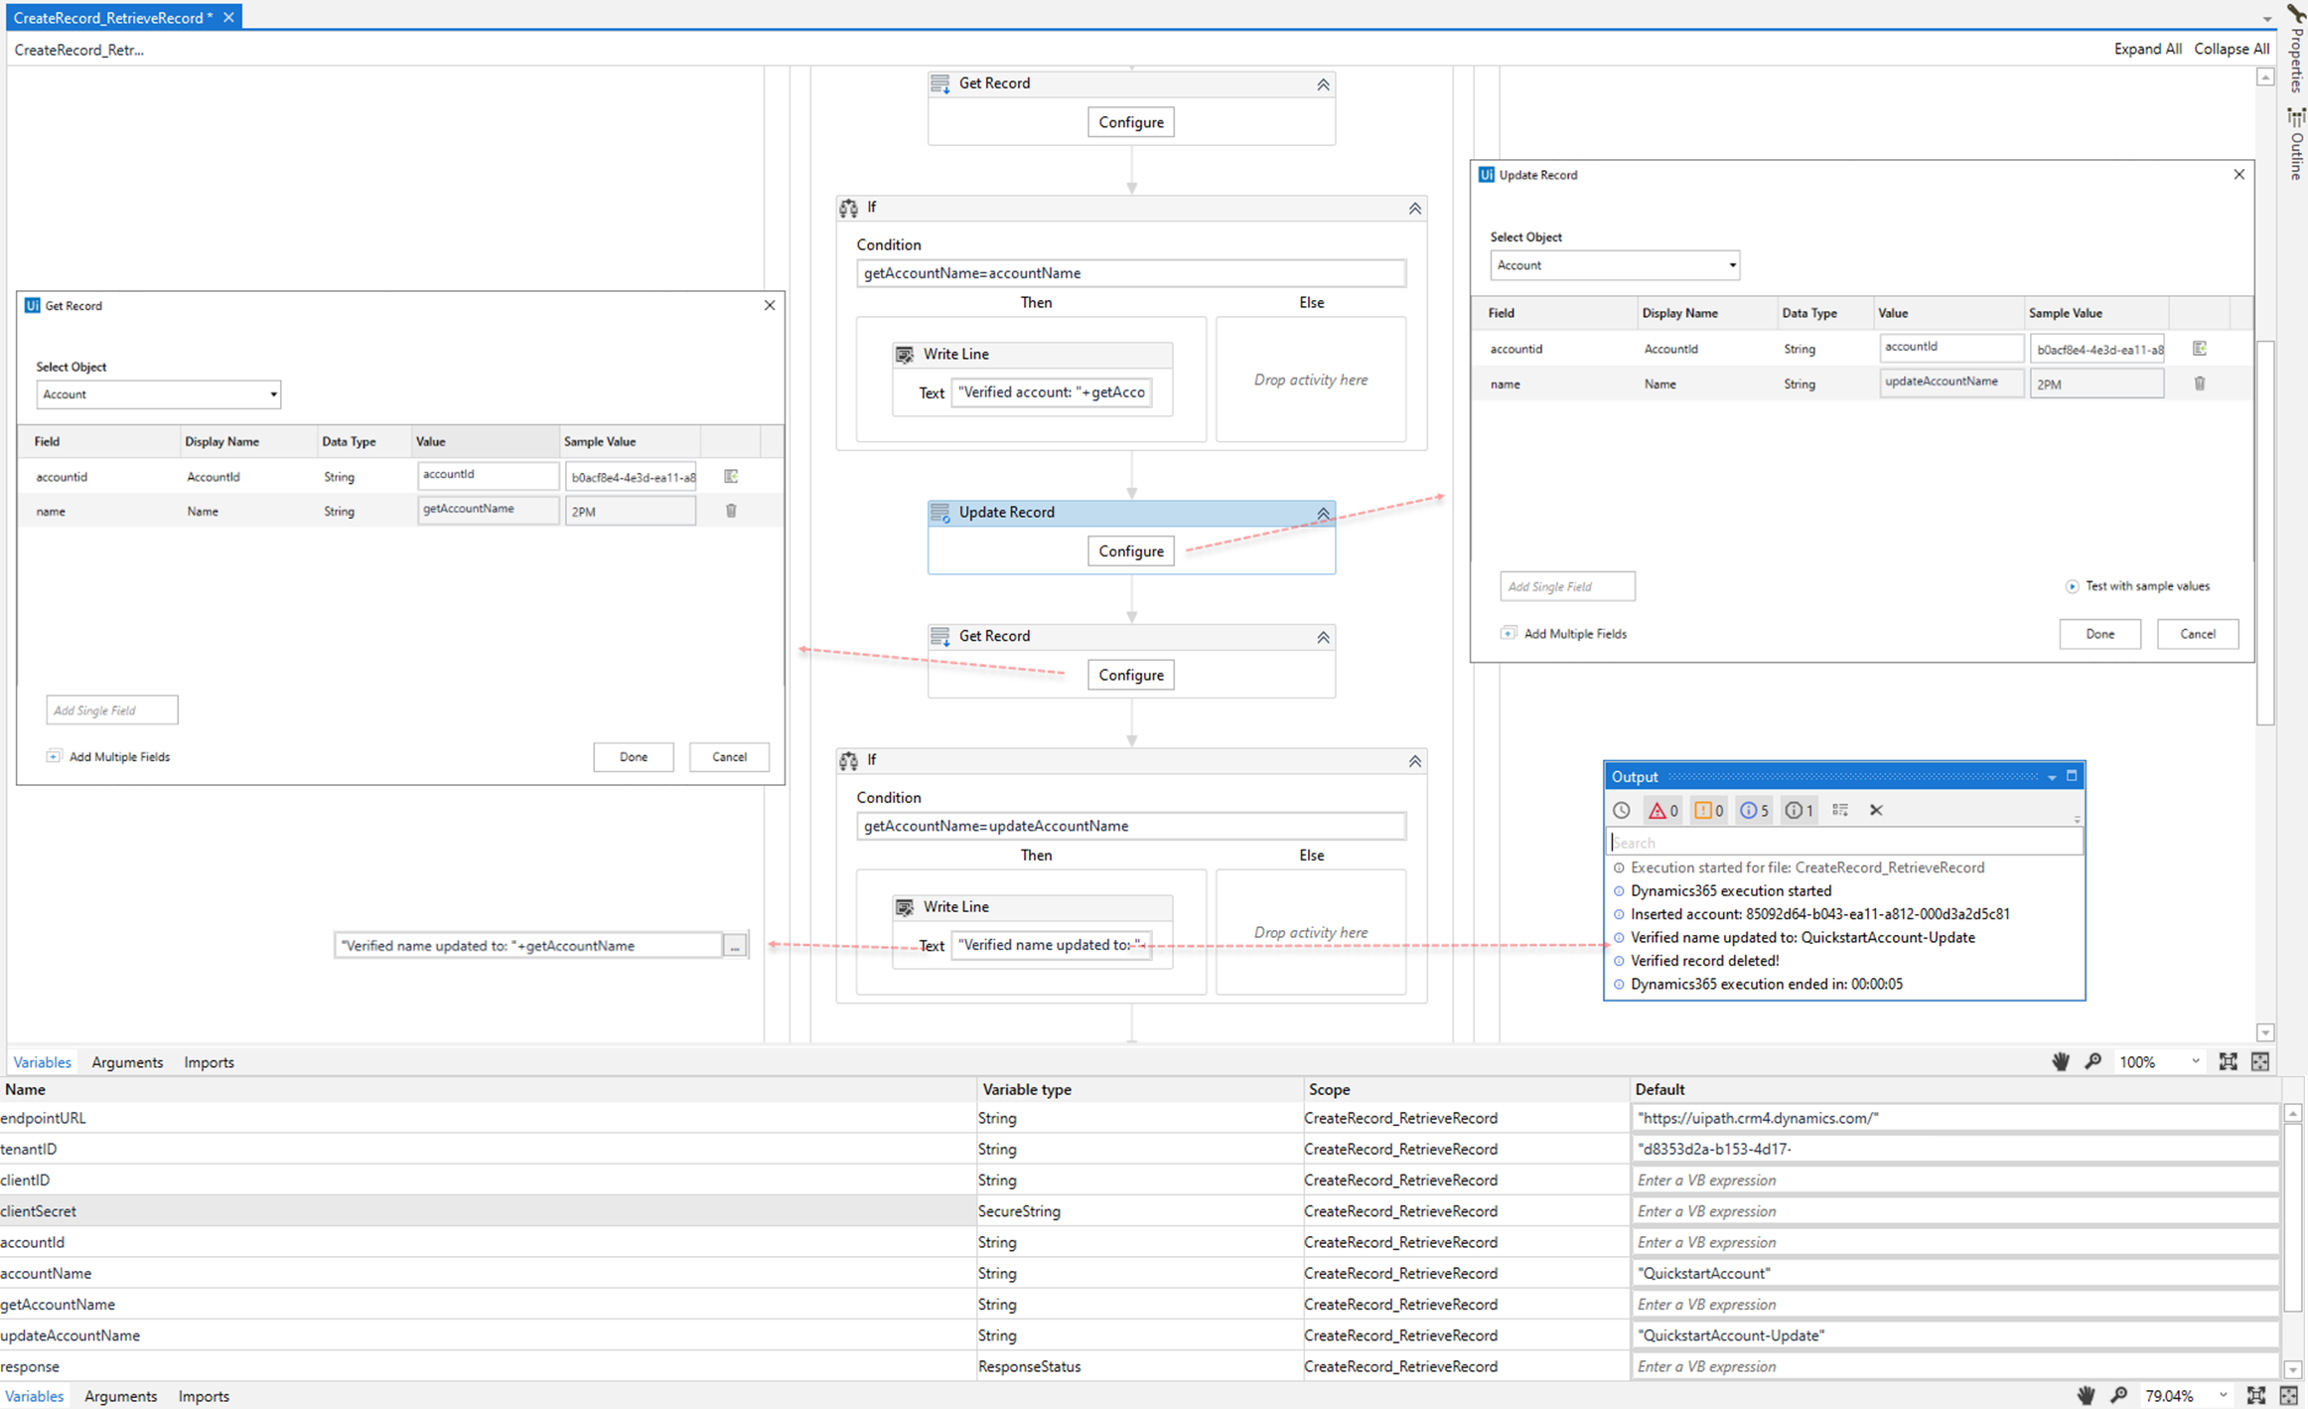Switch to the Arguments tab
Image resolution: width=2308 pixels, height=1409 pixels.
124,1061
